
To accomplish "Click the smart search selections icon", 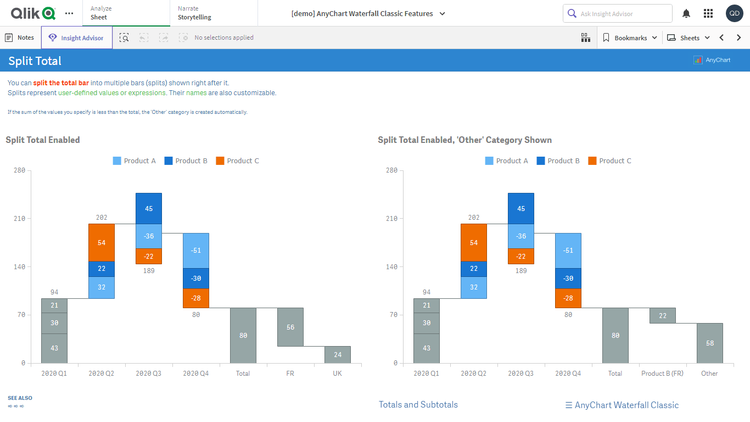I will pyautogui.click(x=124, y=37).
